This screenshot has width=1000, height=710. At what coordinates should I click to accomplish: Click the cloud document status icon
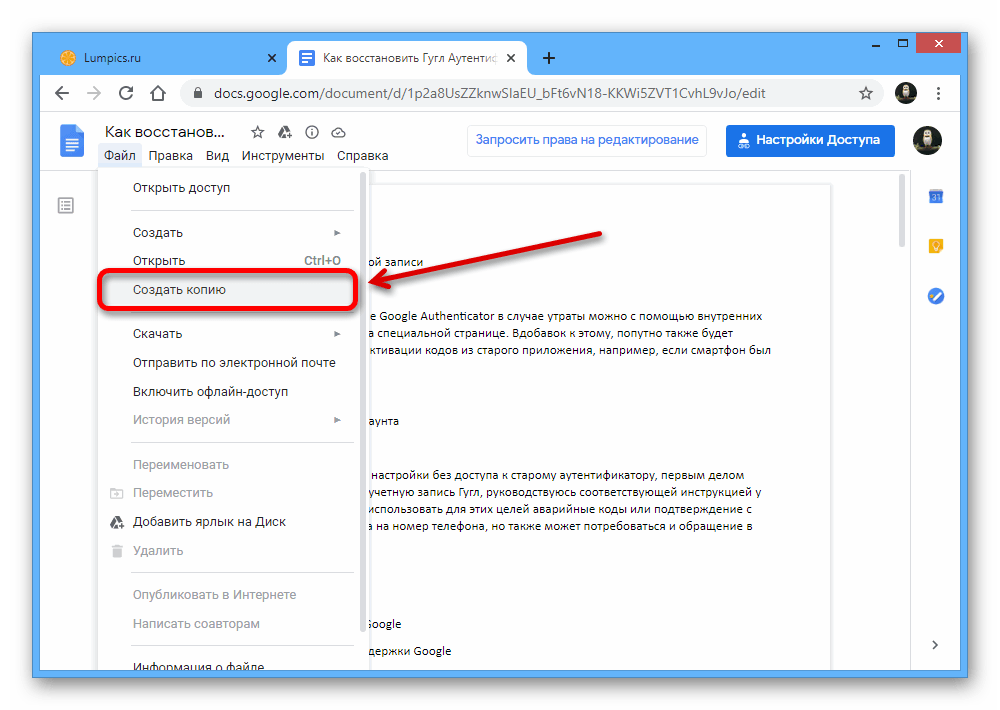(x=338, y=132)
